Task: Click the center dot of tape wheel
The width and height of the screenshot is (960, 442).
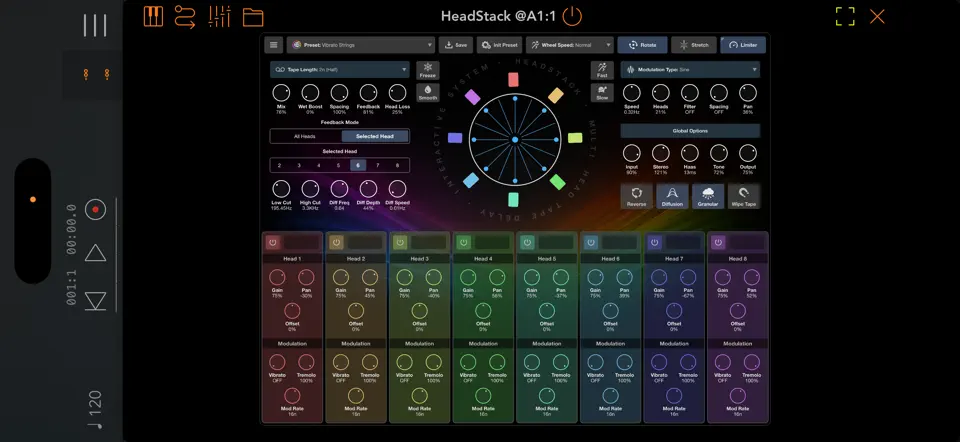Action: (515, 140)
